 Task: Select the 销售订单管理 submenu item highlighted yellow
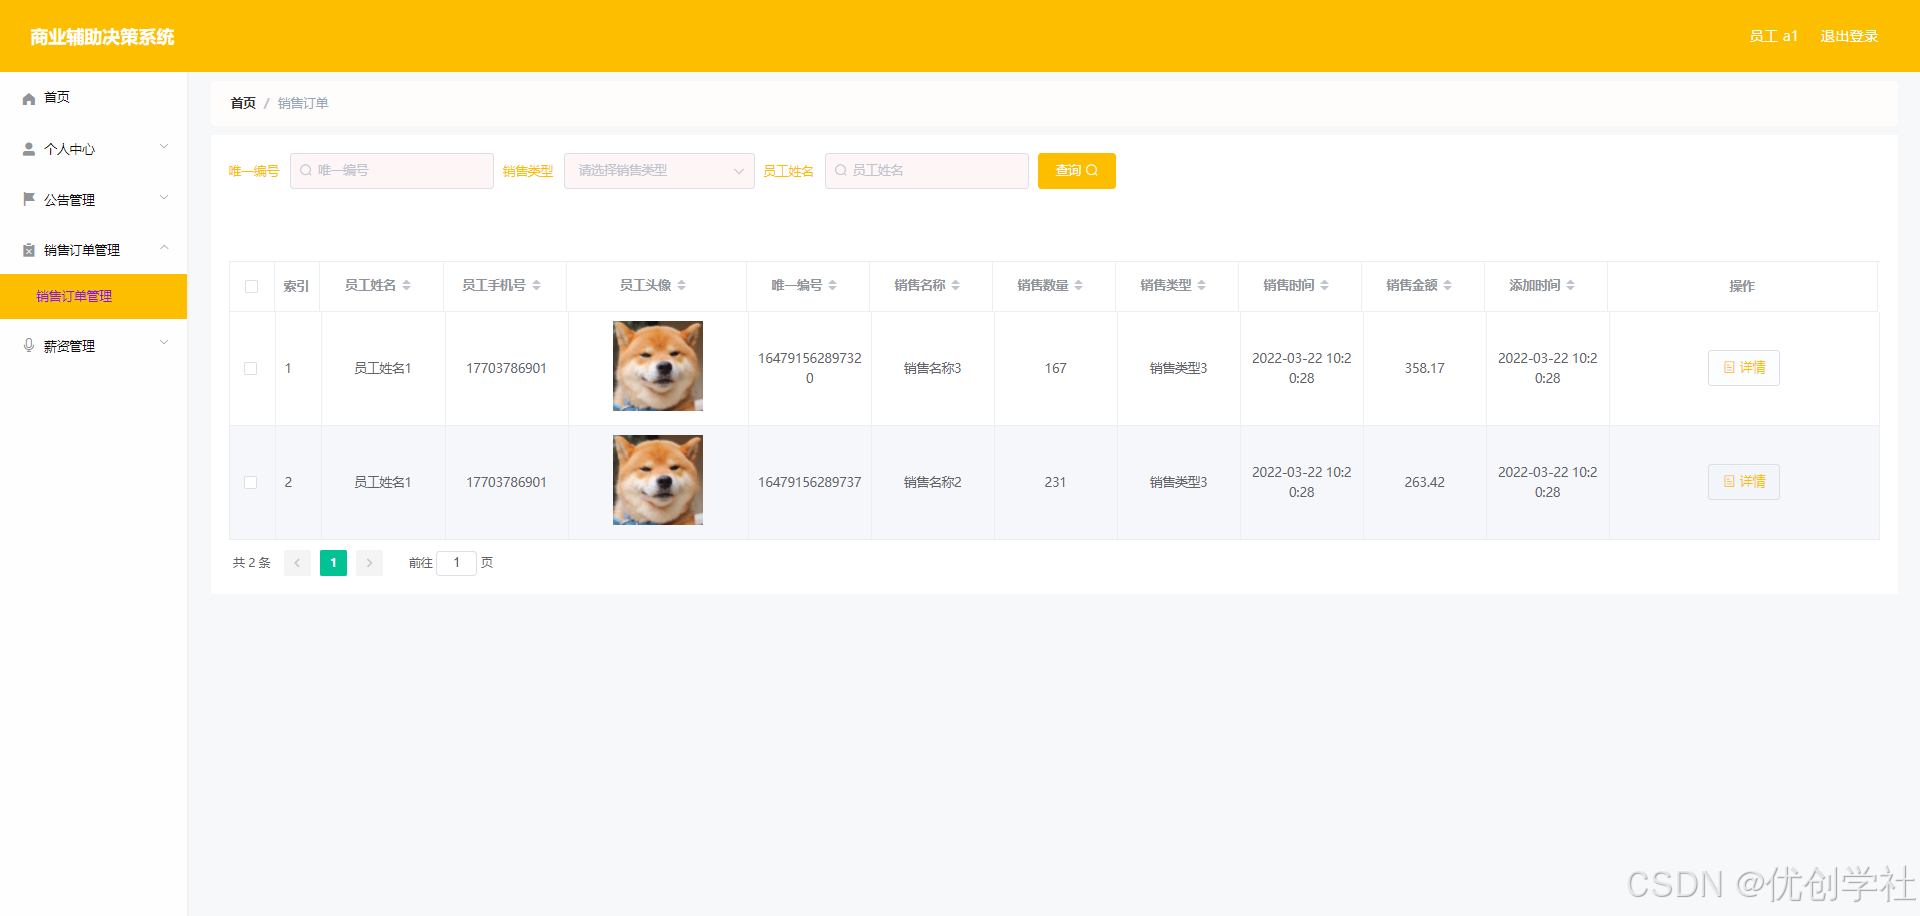pyautogui.click(x=93, y=296)
